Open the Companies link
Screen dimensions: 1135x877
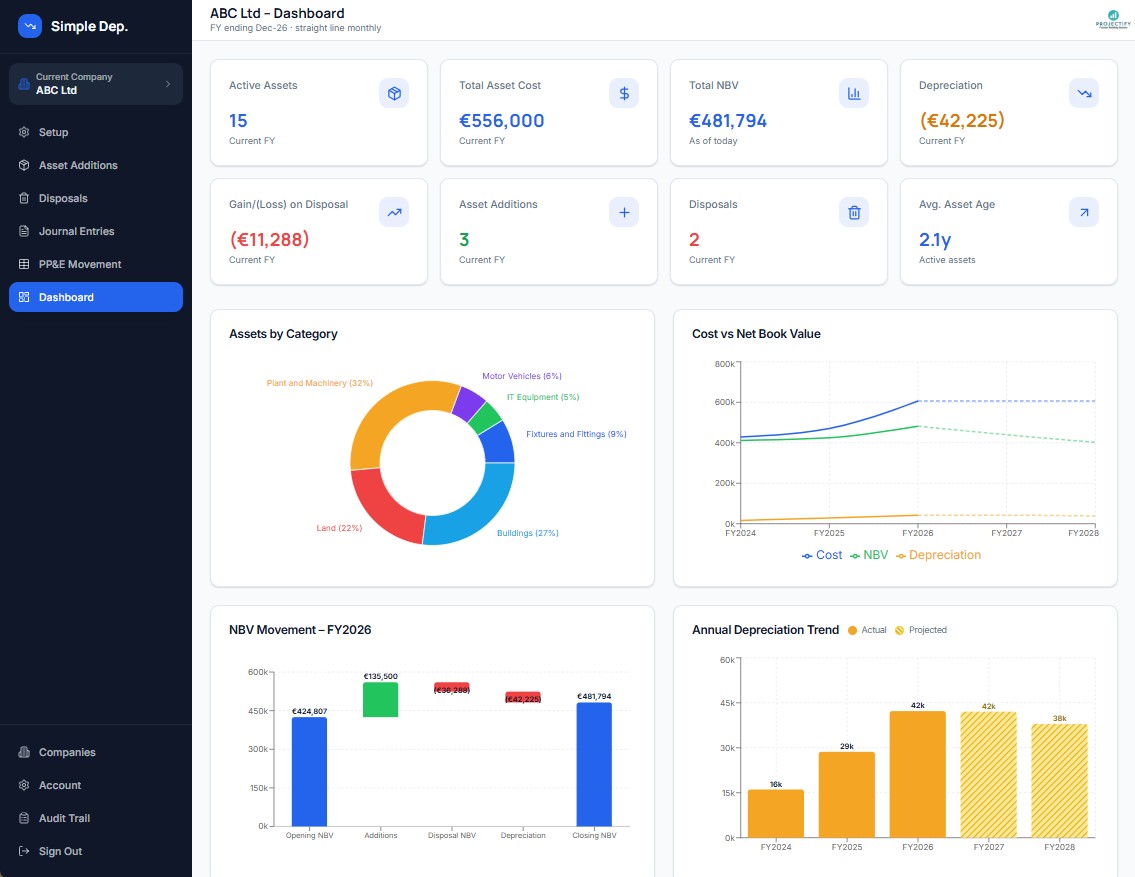[x=96, y=753]
